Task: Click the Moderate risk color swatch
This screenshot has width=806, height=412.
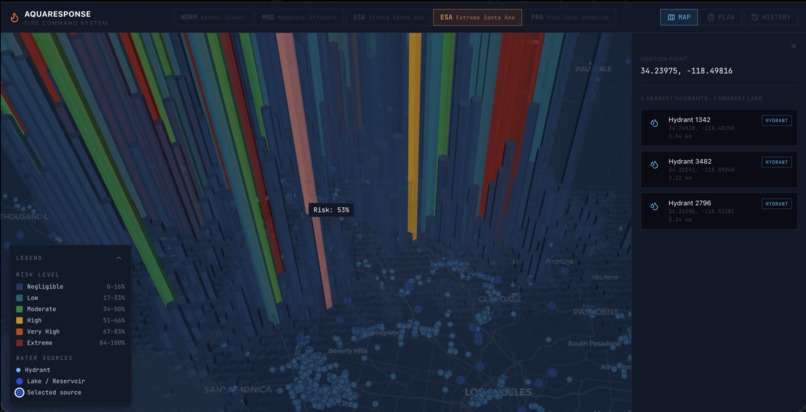Action: [20, 309]
